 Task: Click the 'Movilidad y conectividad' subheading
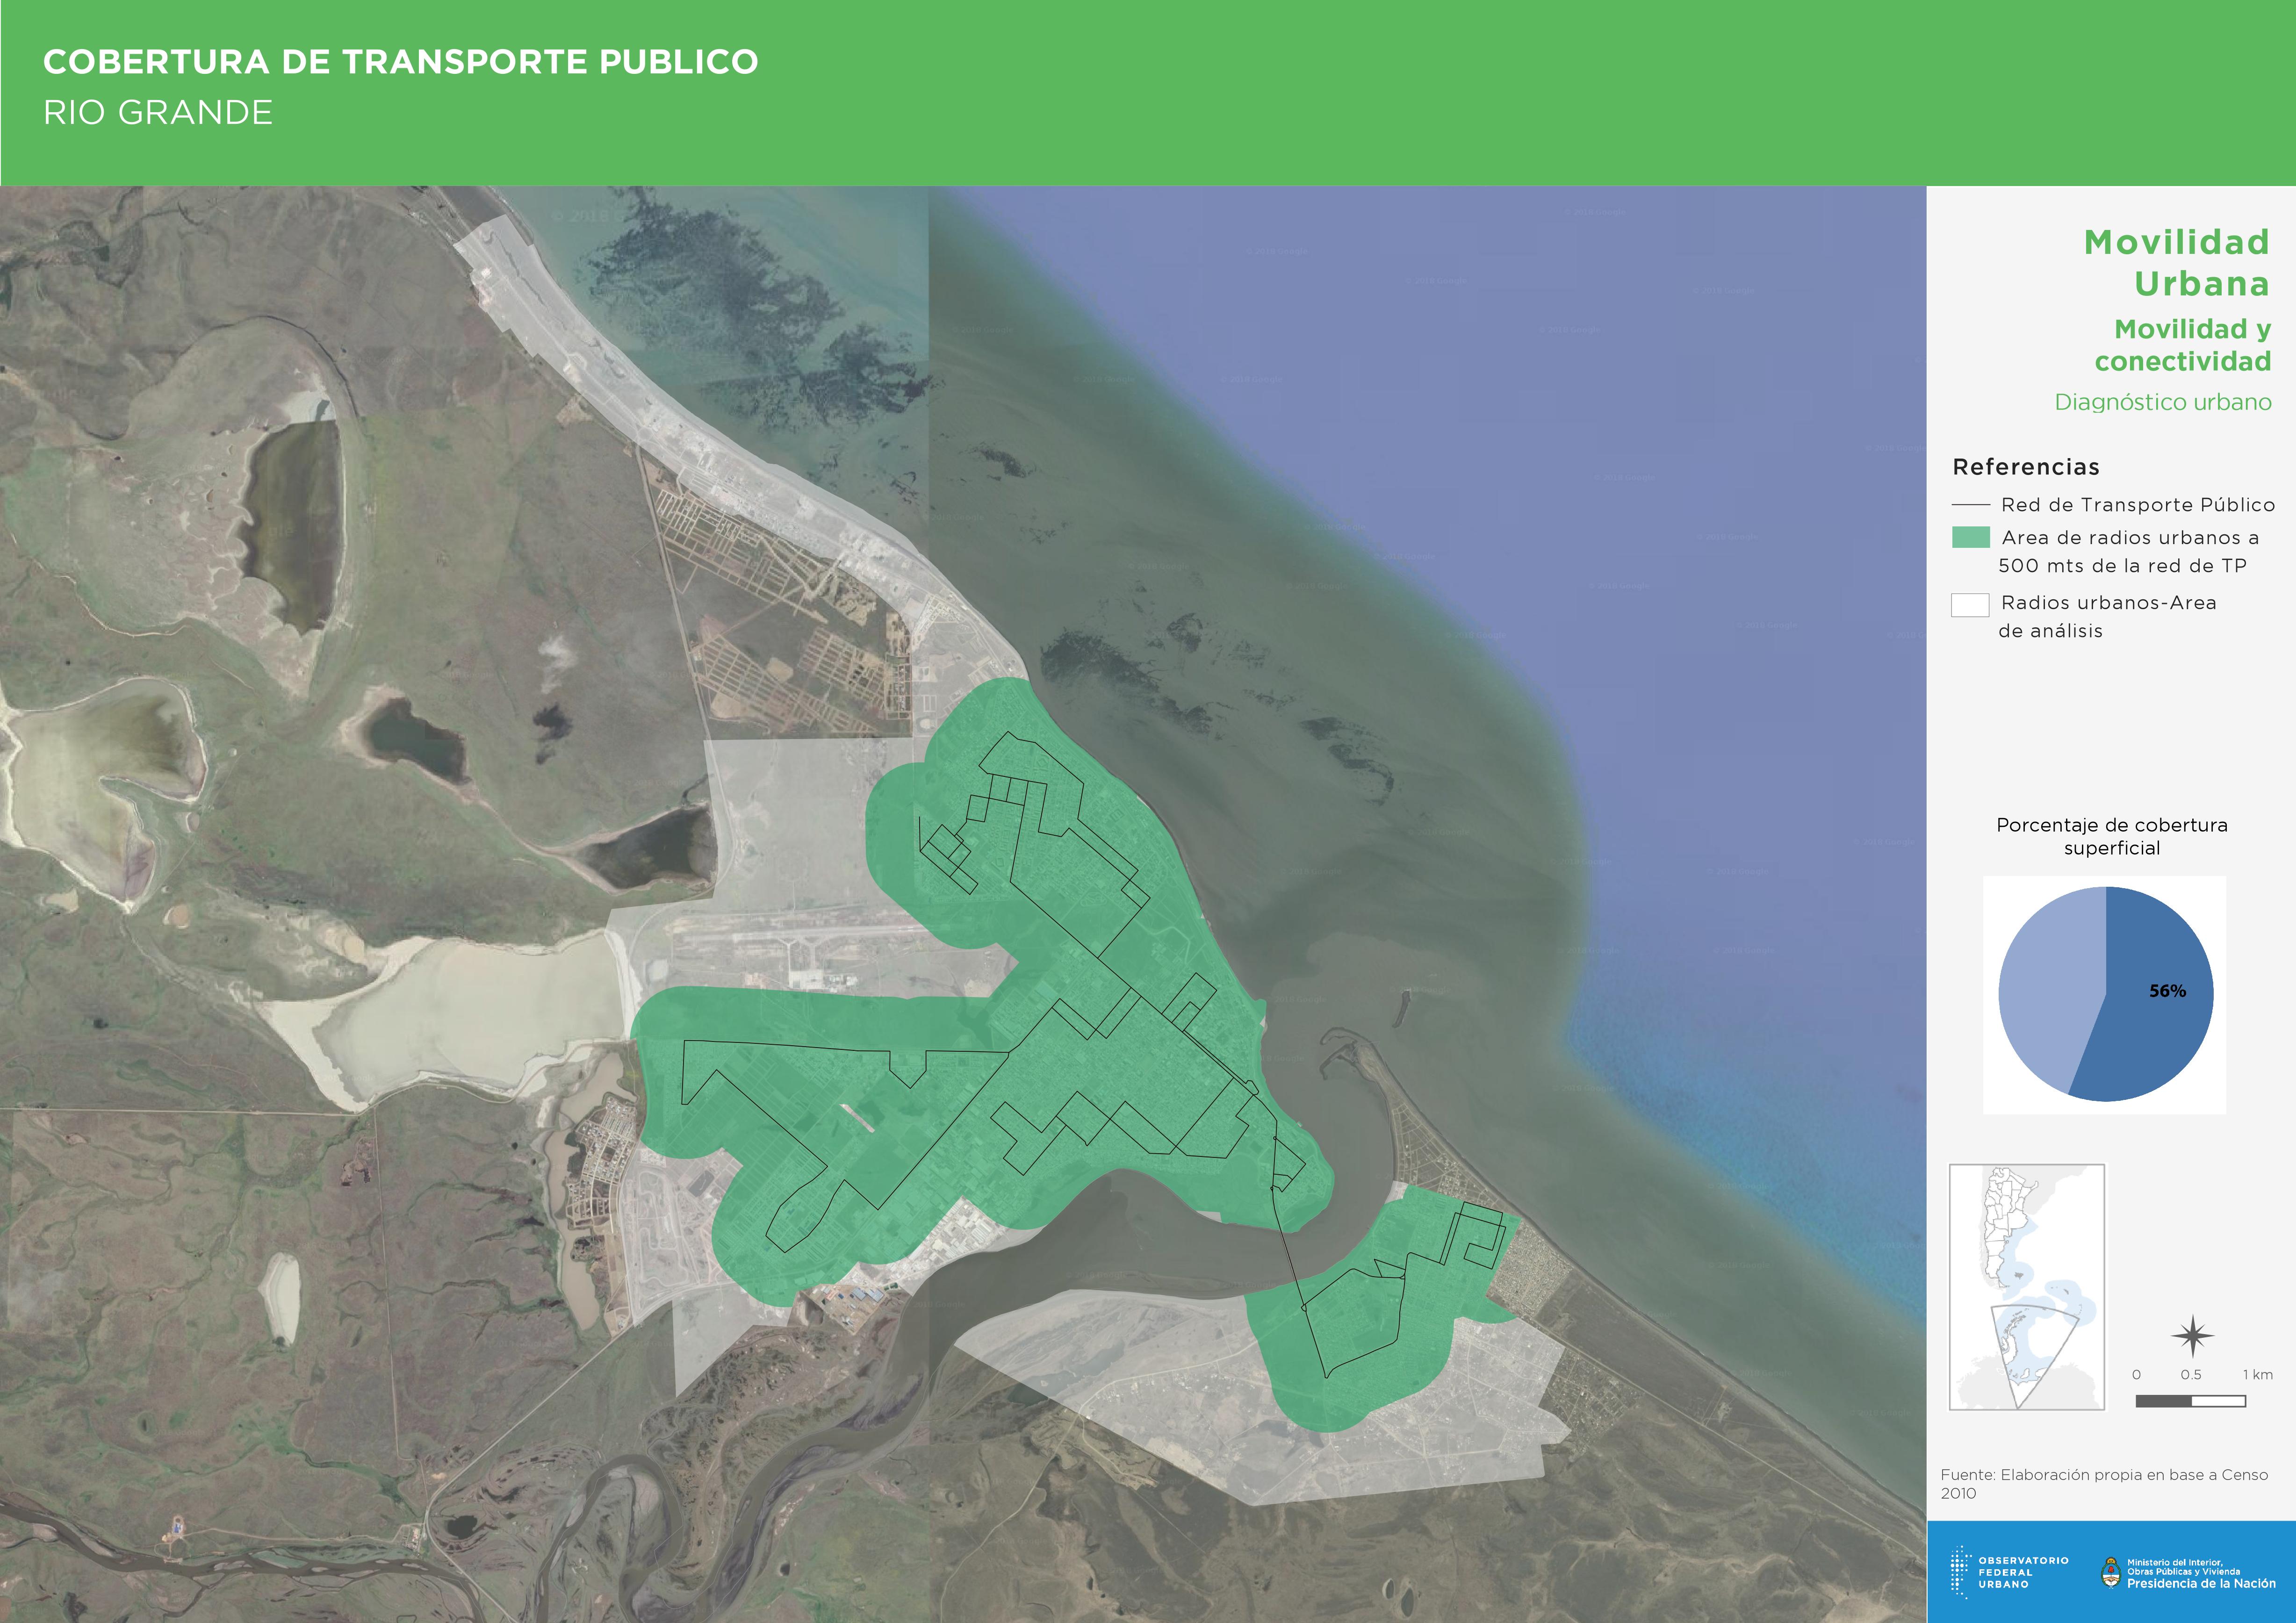pos(2183,345)
